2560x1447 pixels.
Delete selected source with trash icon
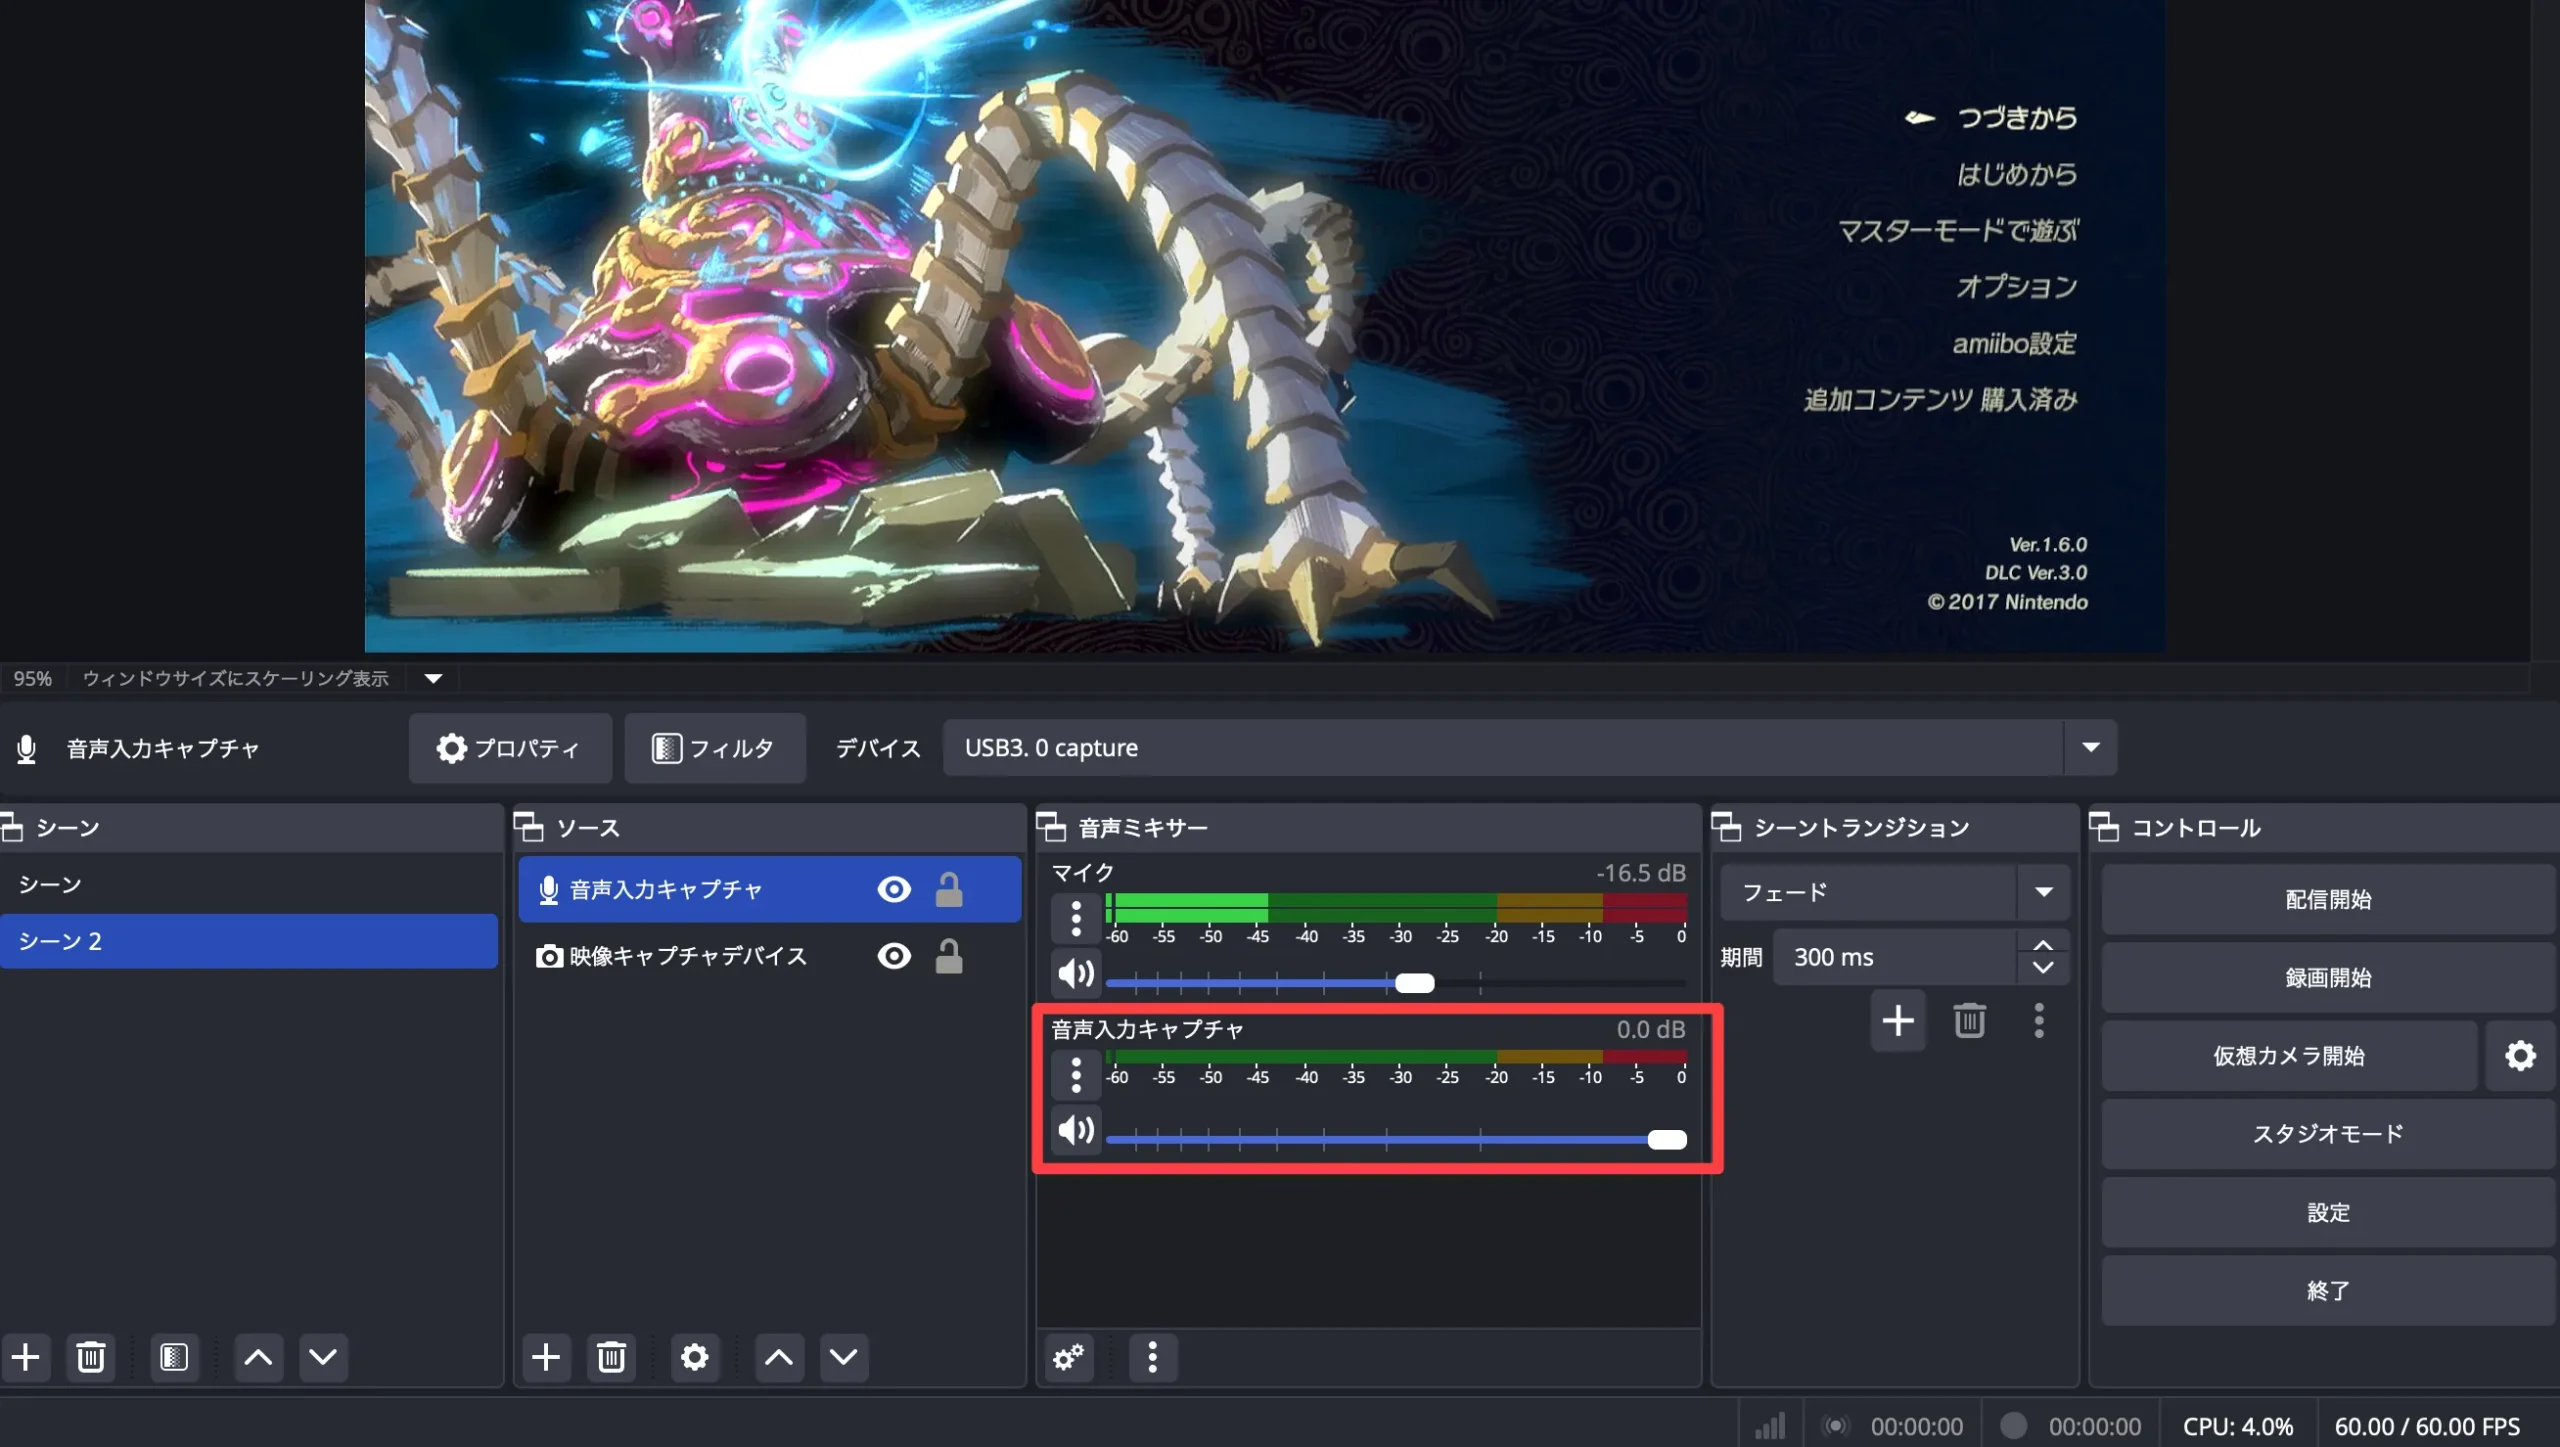(x=611, y=1357)
